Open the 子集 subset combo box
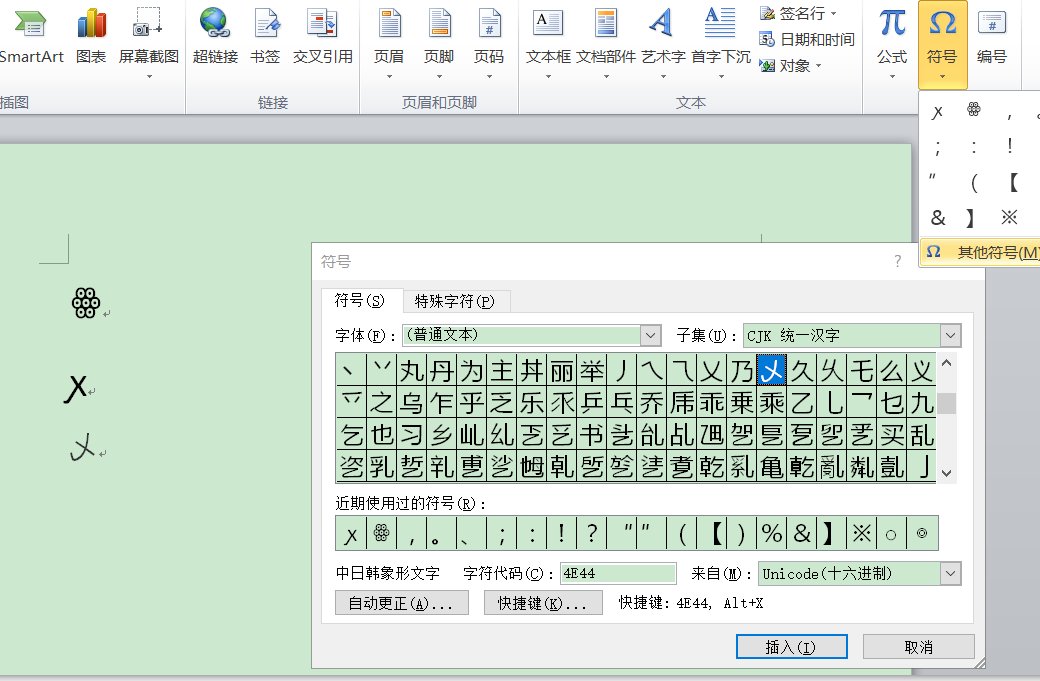Screen dimensions: 1040x681 click(x=852, y=336)
